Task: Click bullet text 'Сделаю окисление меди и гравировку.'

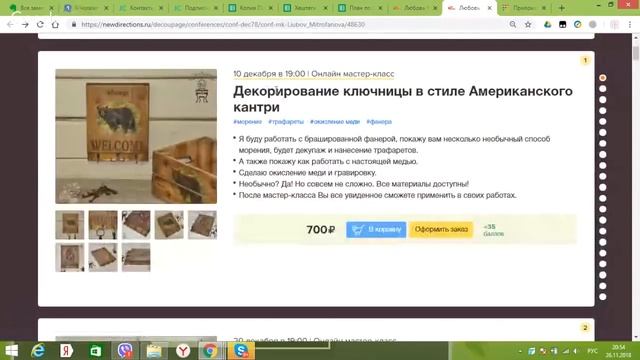Action: point(307,173)
